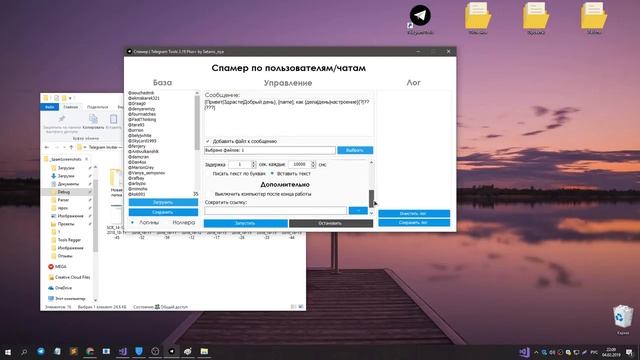
Task: Click the arrow button beside shorten link field
Action: pyautogui.click(x=358, y=210)
